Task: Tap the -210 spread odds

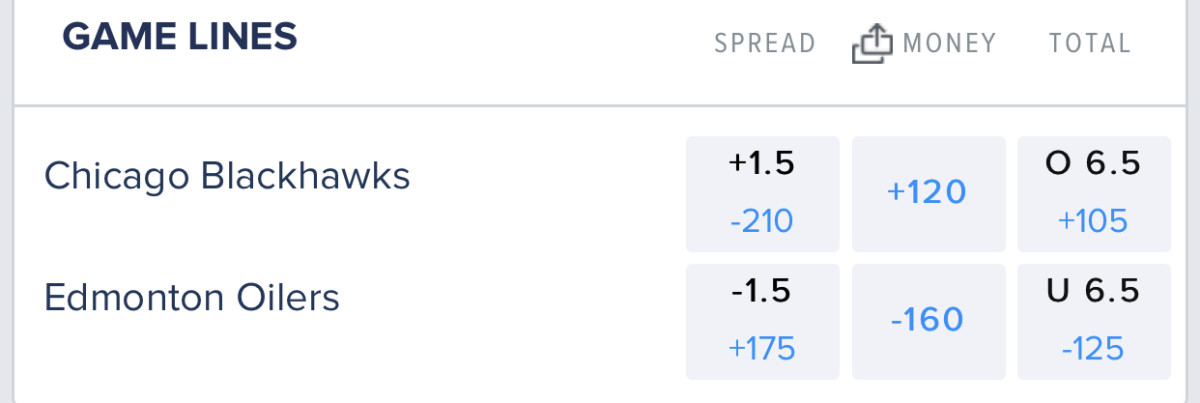Action: tap(762, 220)
